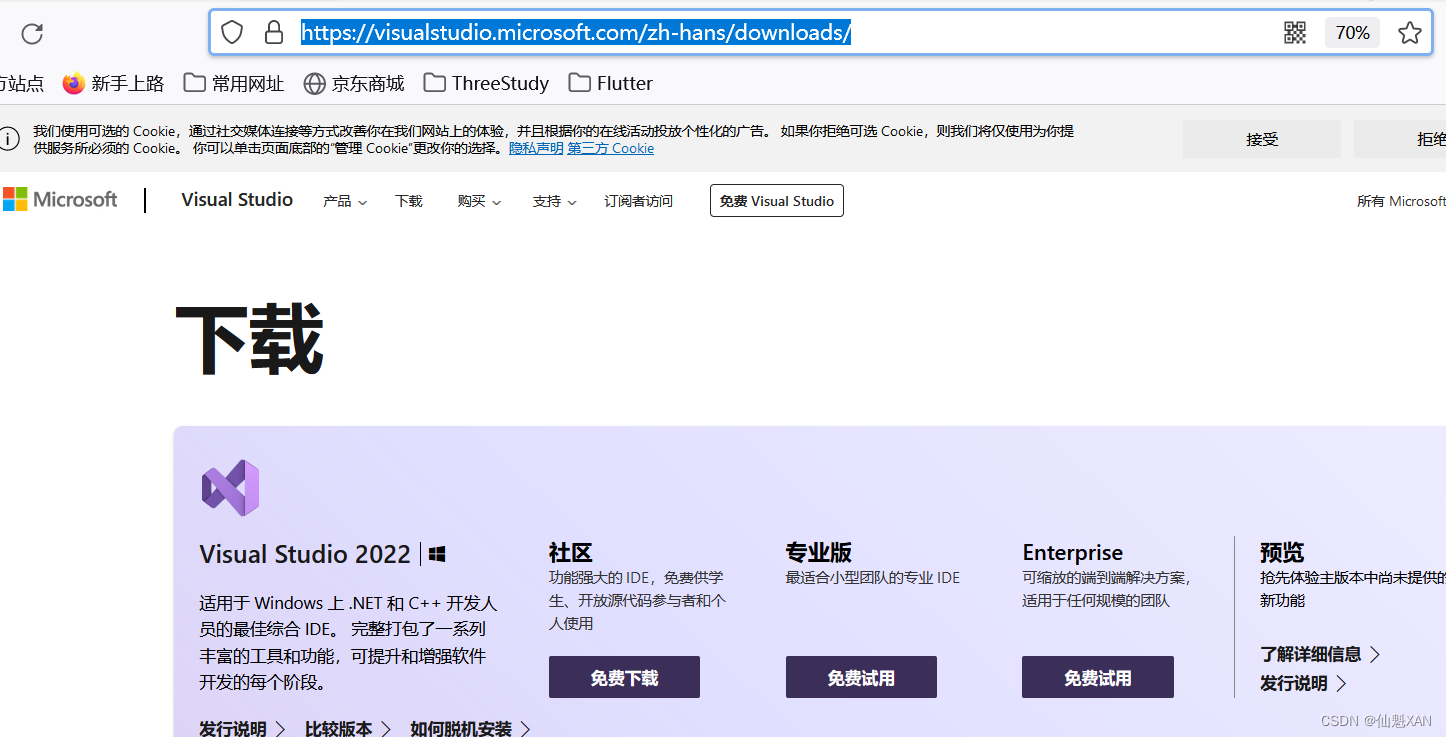Screen dimensions: 1446x737
Task: Open 发行说明 link under 预览
Action: (x=1303, y=684)
